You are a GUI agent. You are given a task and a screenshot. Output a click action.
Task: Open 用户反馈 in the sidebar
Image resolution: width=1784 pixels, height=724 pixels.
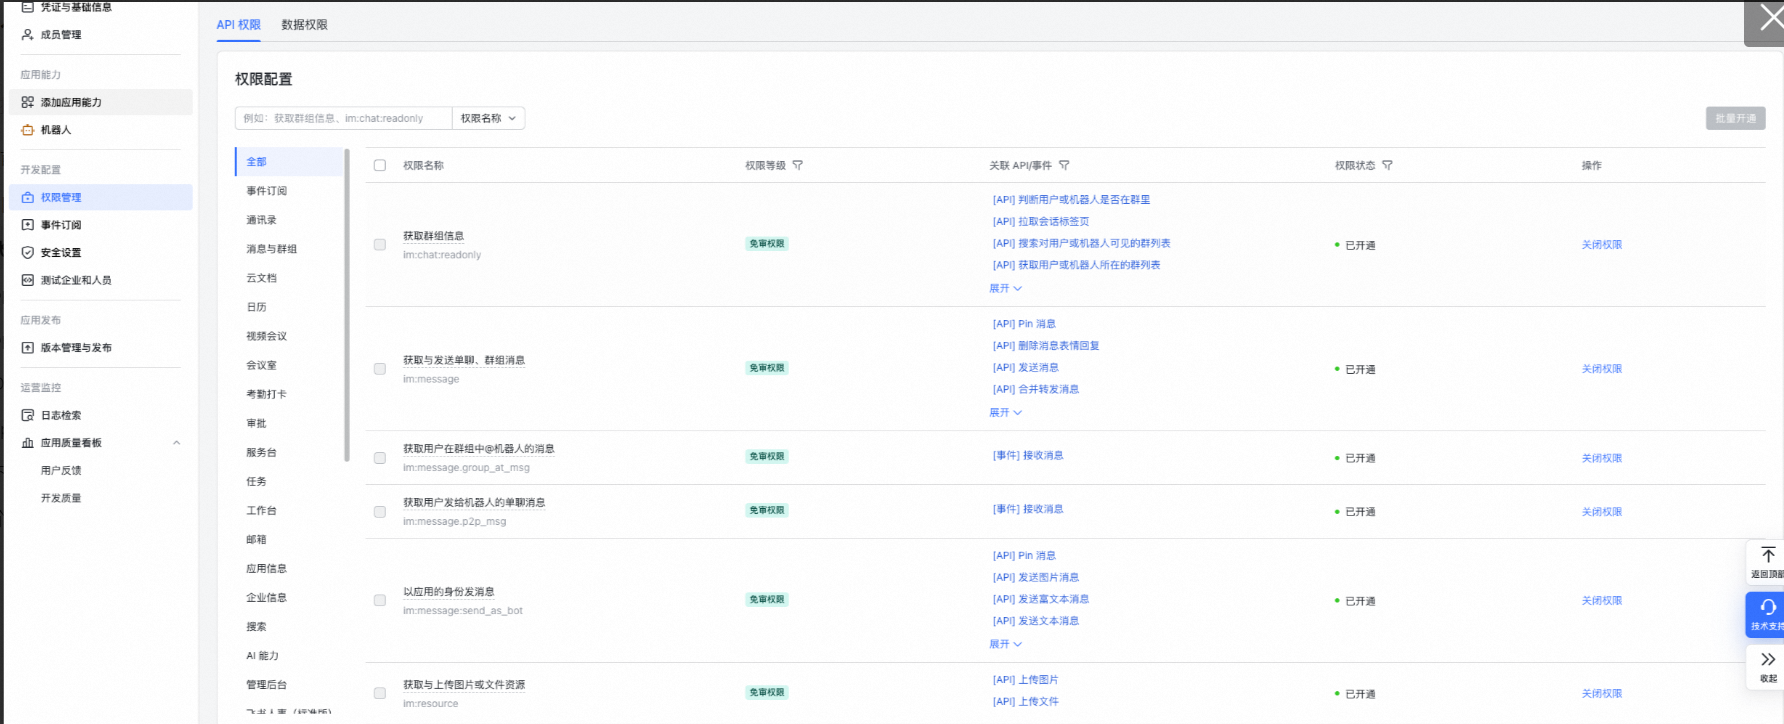[61, 470]
